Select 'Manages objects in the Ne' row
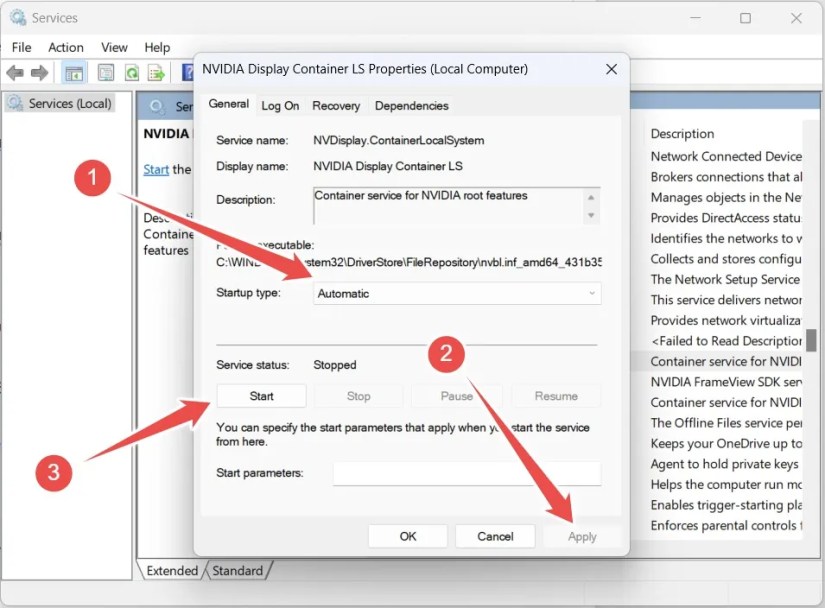This screenshot has height=608, width=825. [726, 197]
